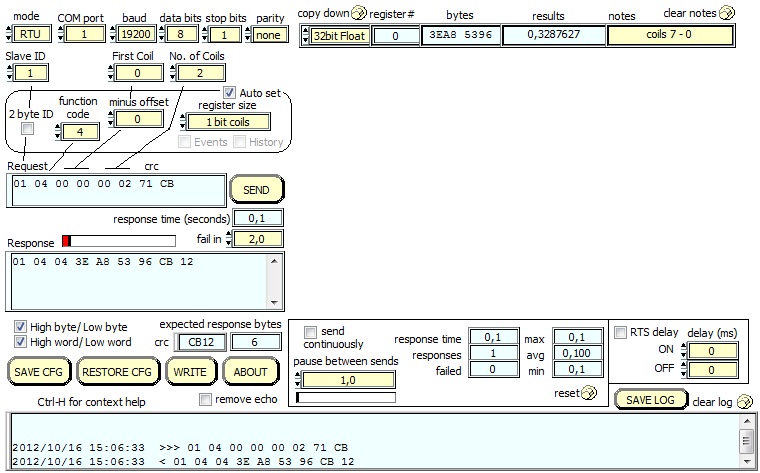Change the COM port stepper arrows

[61, 34]
